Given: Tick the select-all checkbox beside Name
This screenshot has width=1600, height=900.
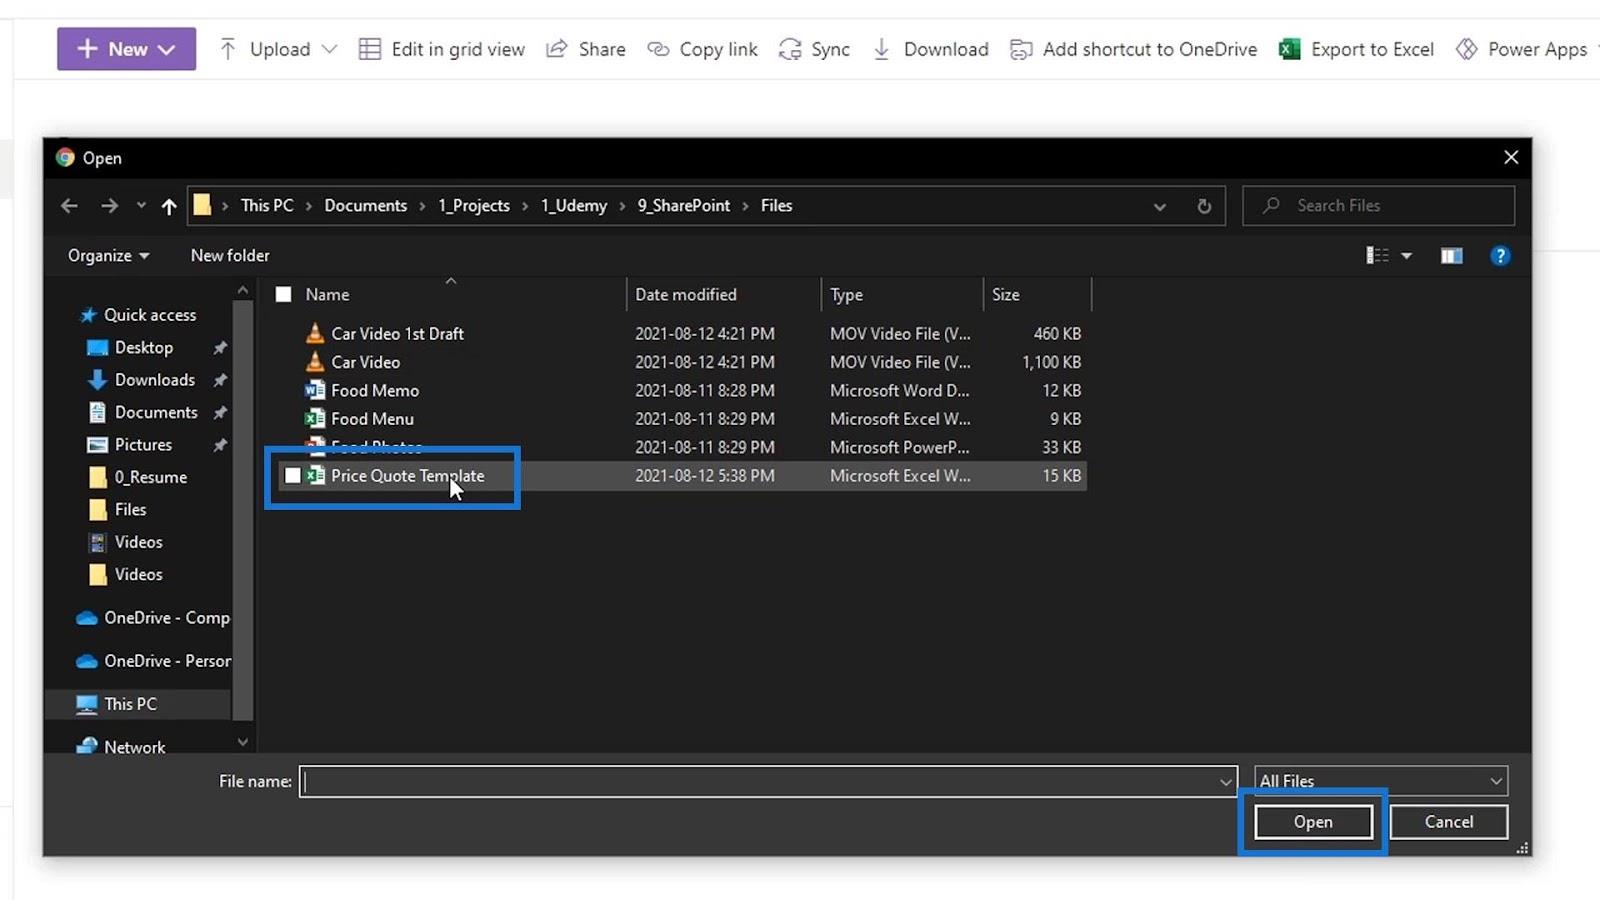Looking at the screenshot, I should click(x=284, y=294).
